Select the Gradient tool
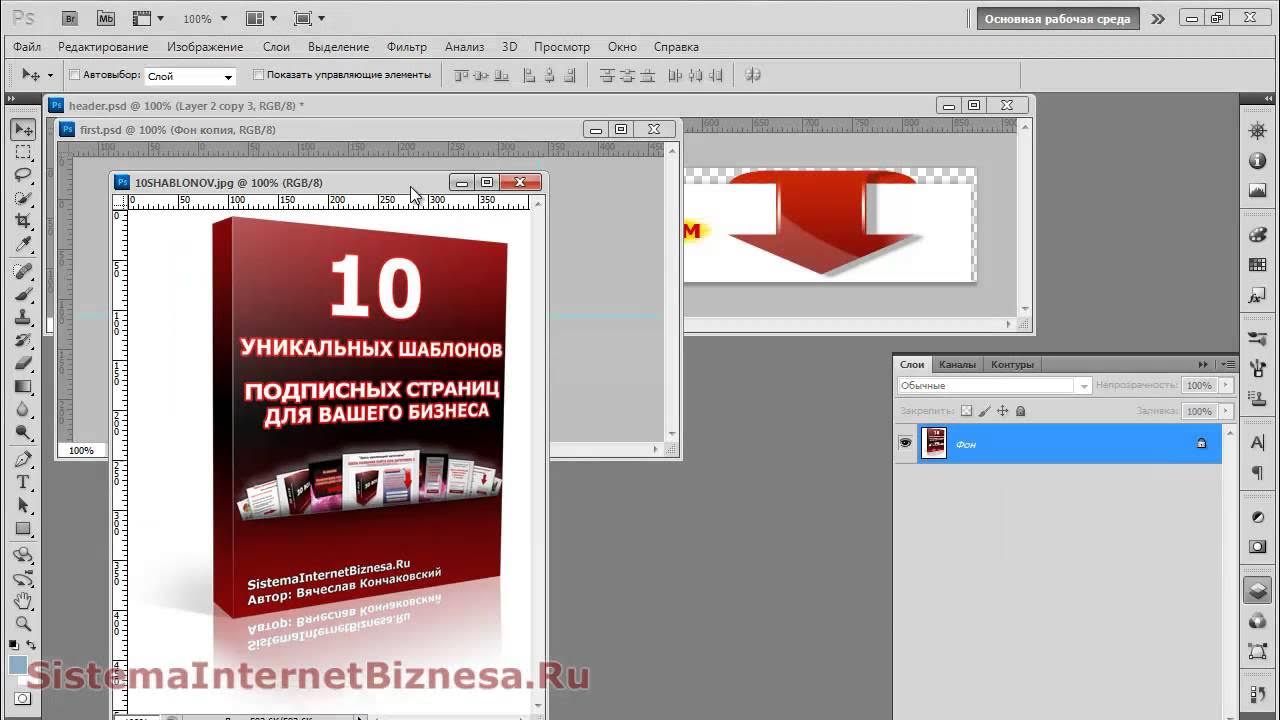This screenshot has height=720, width=1280. pos(23,386)
